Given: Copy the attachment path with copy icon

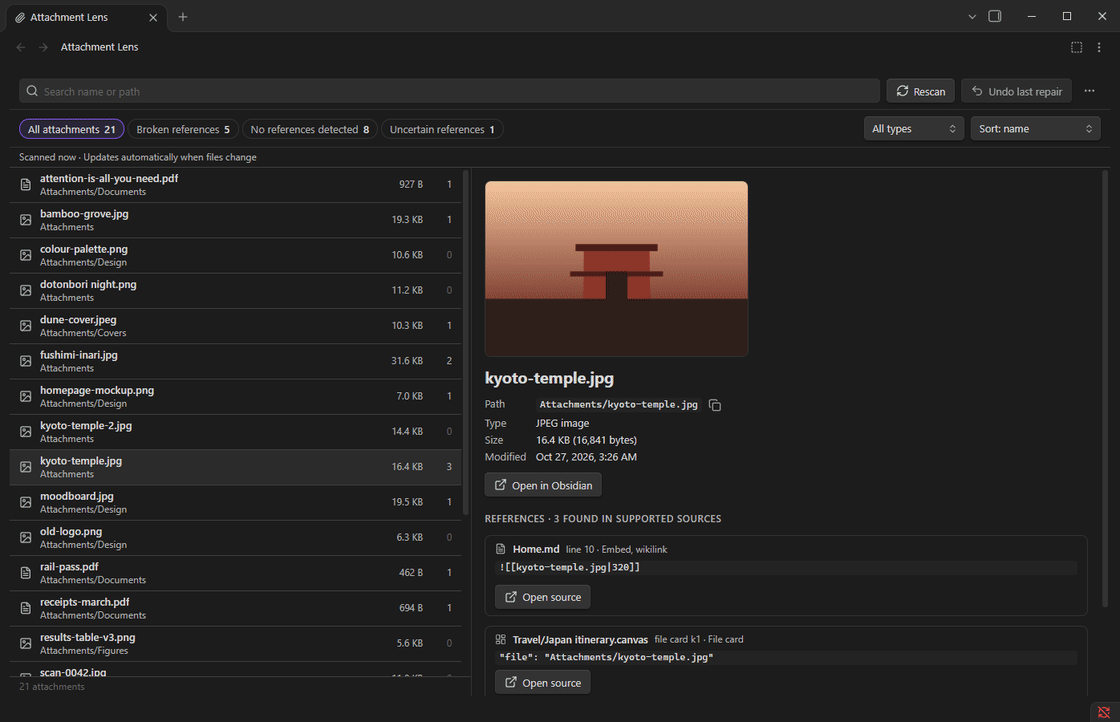Looking at the screenshot, I should (x=714, y=405).
